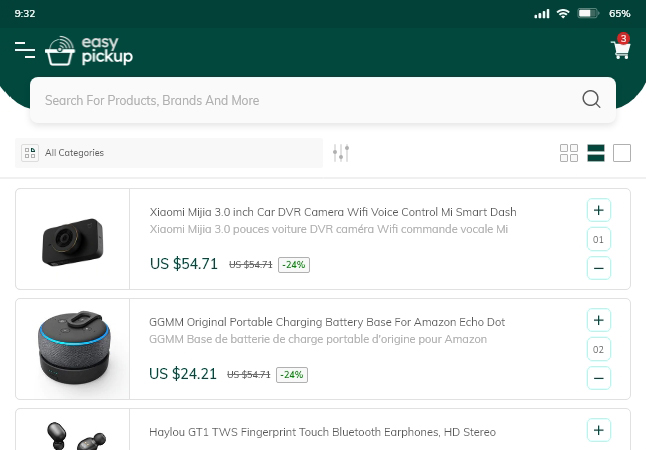Click the All Categories grid icon
The height and width of the screenshot is (450, 646).
click(30, 153)
